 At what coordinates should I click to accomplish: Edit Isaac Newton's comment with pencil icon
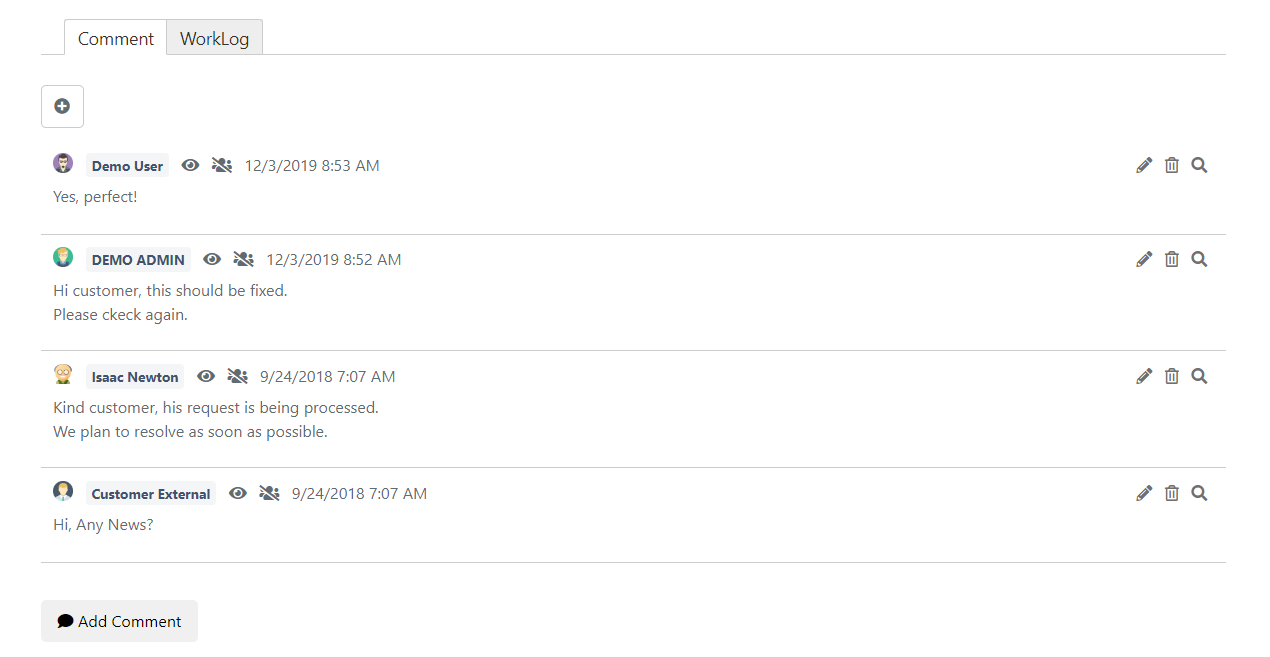click(x=1144, y=377)
